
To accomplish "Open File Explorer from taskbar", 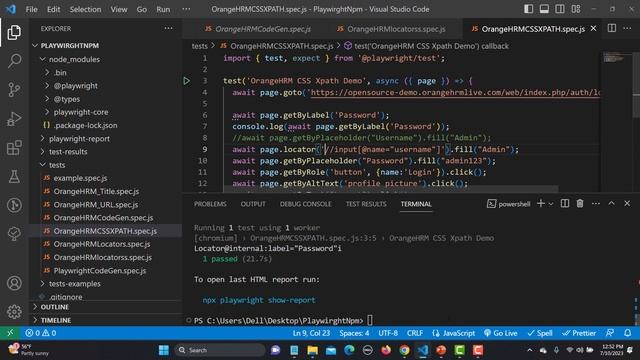I will point(313,350).
